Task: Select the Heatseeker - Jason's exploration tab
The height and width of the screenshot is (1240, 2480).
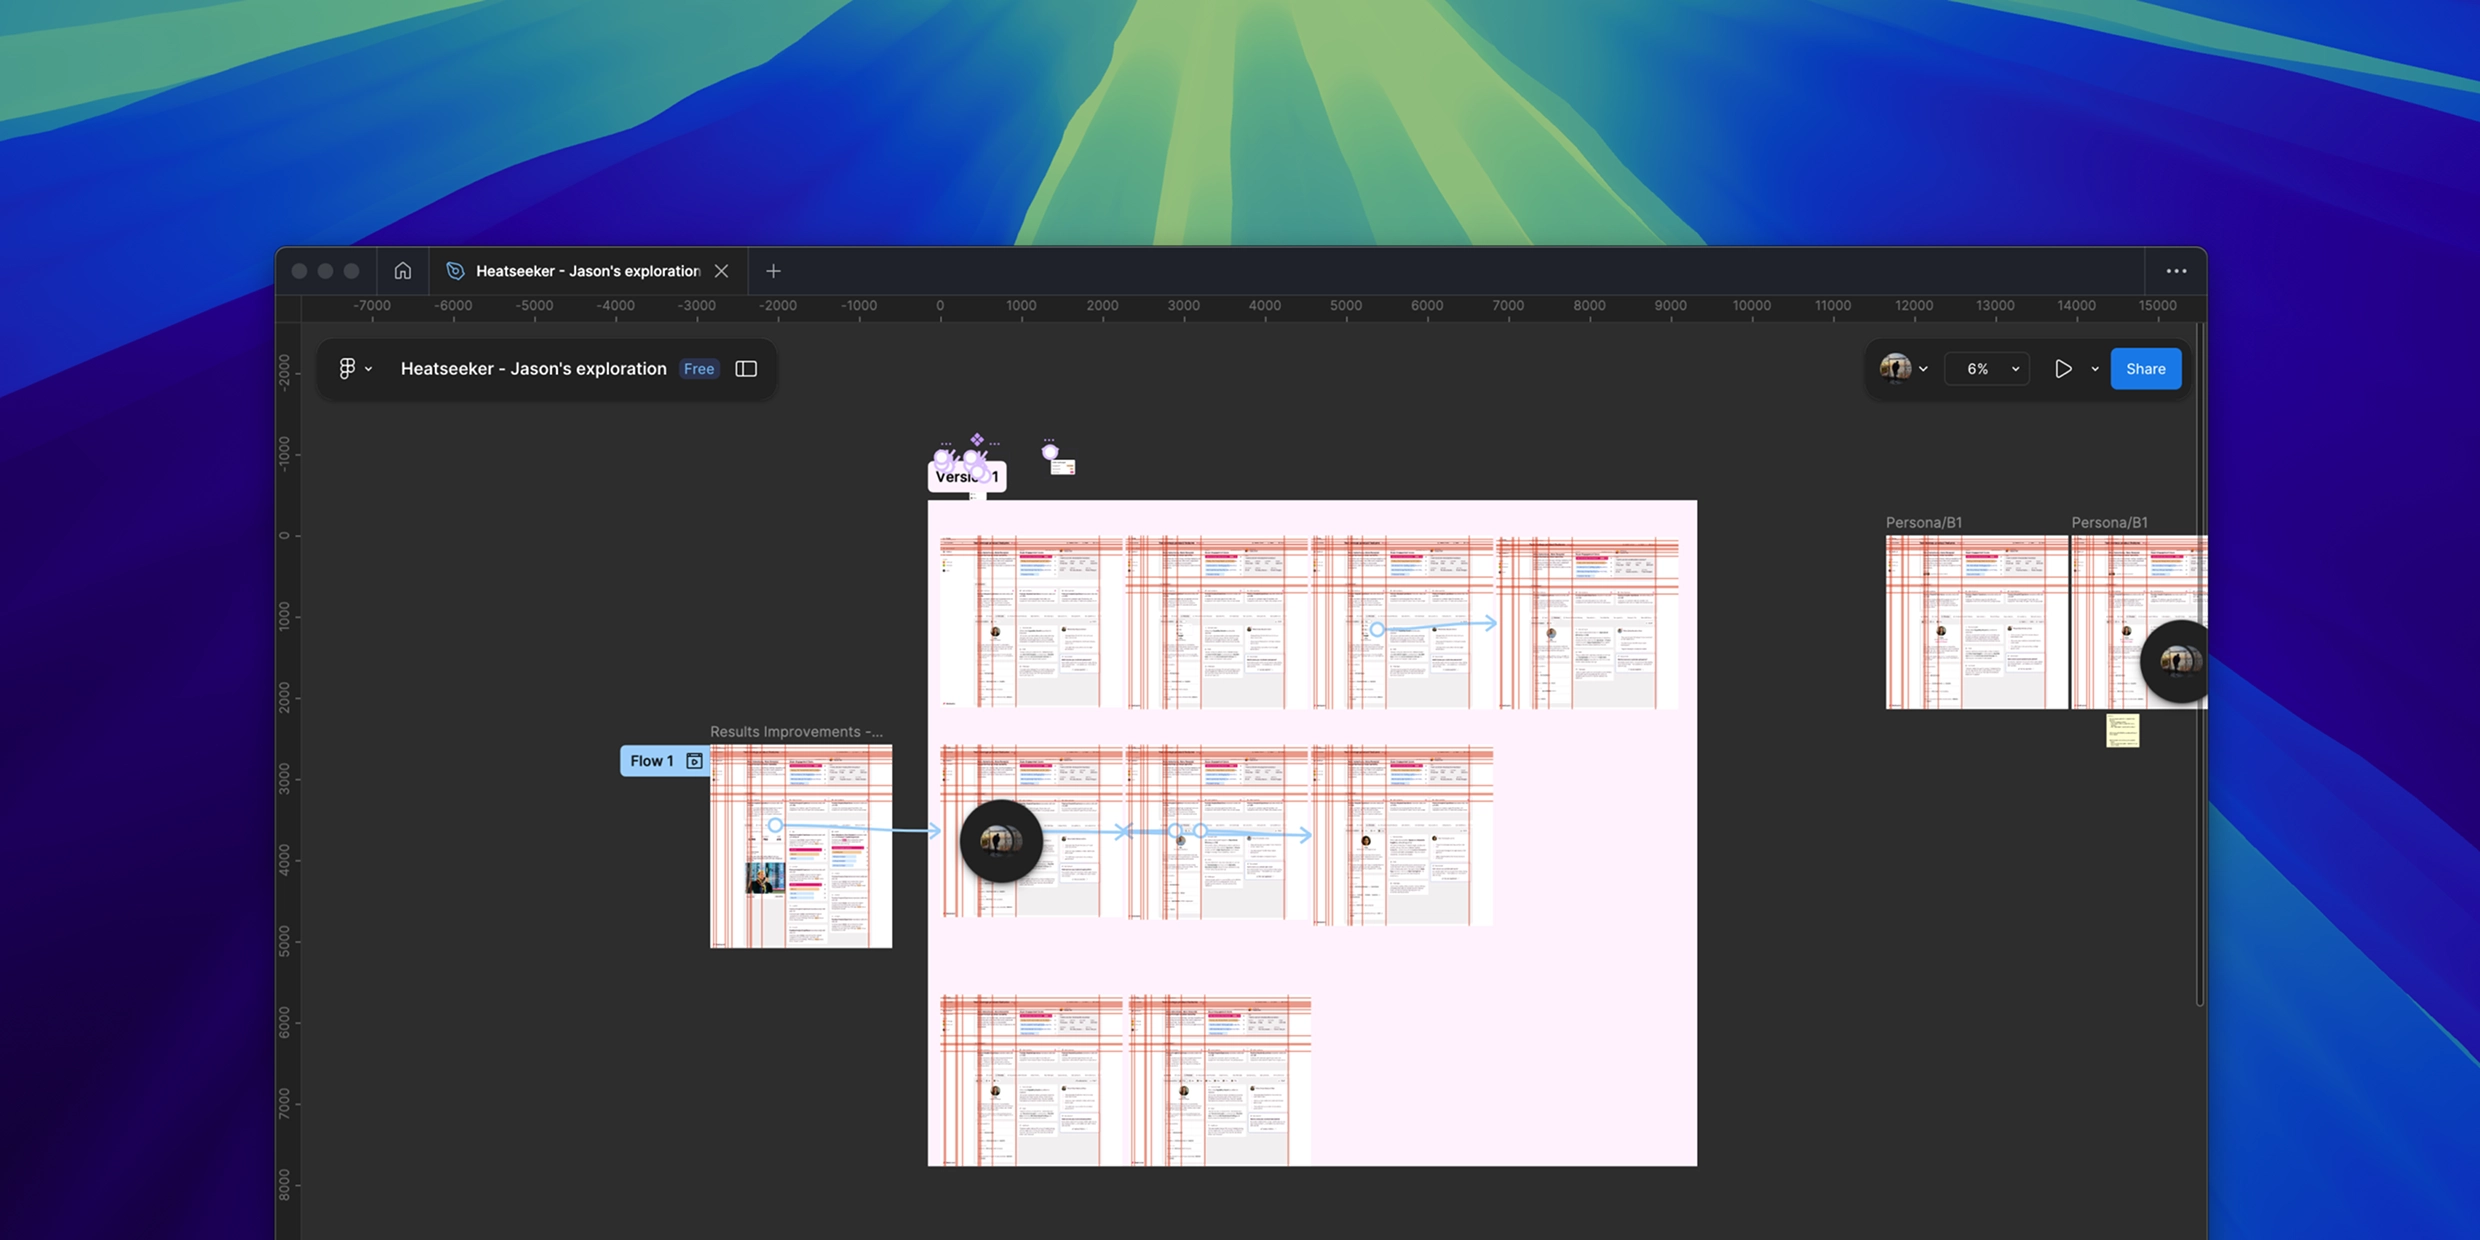Action: tap(586, 271)
